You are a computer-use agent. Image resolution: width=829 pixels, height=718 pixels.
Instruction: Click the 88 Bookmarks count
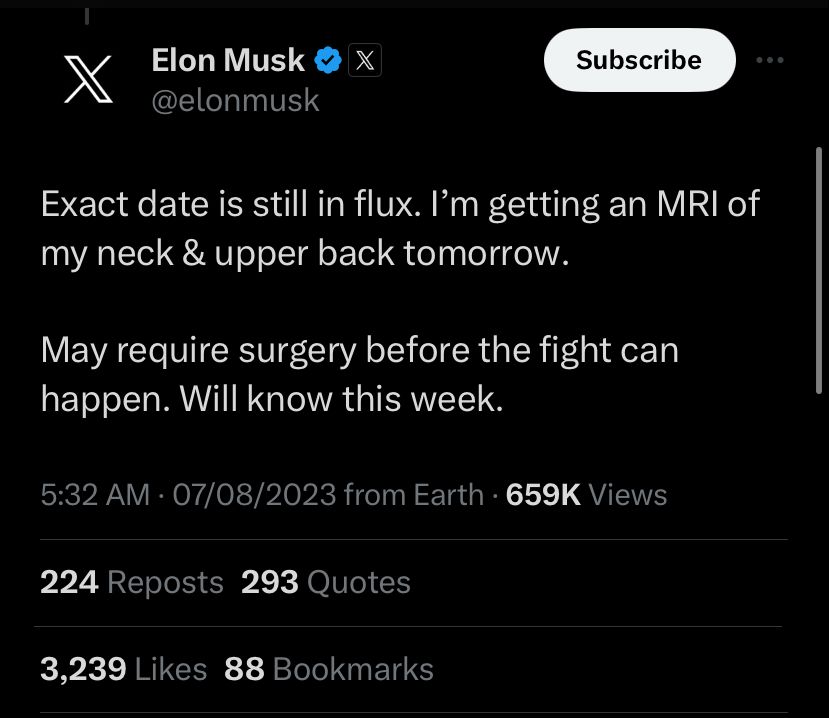pyautogui.click(x=329, y=669)
